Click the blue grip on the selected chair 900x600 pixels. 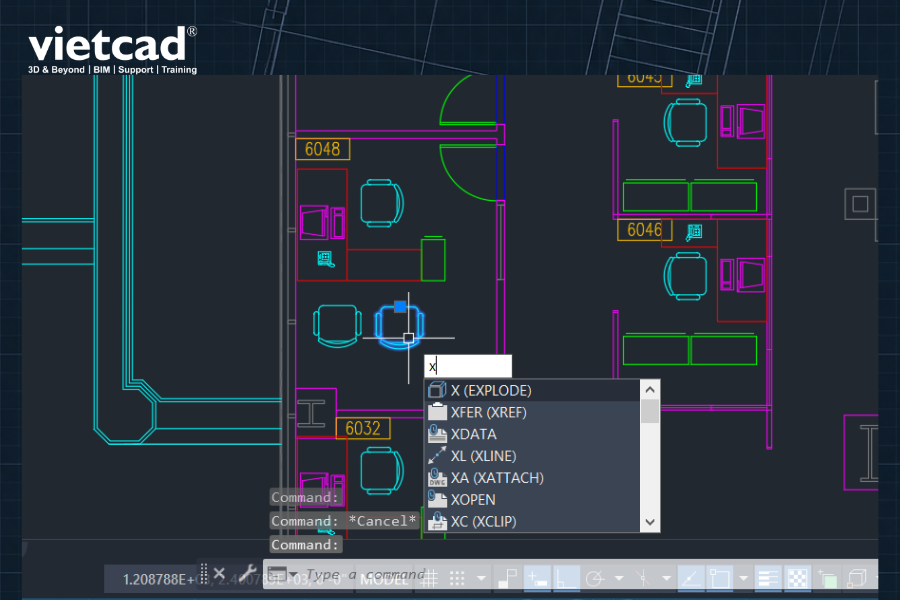tap(400, 307)
